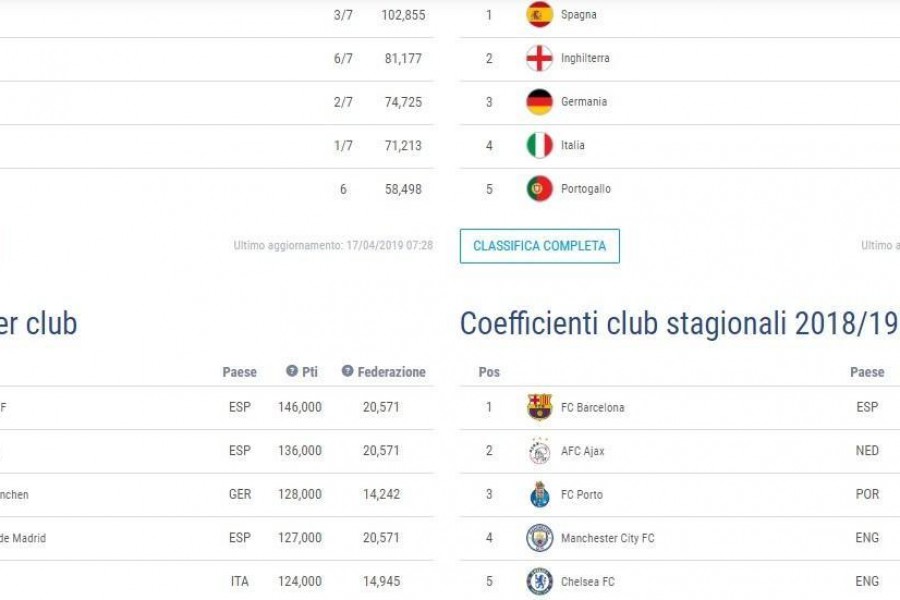This screenshot has height=600, width=900.
Task: Click the Italia flag icon
Action: click(x=539, y=145)
